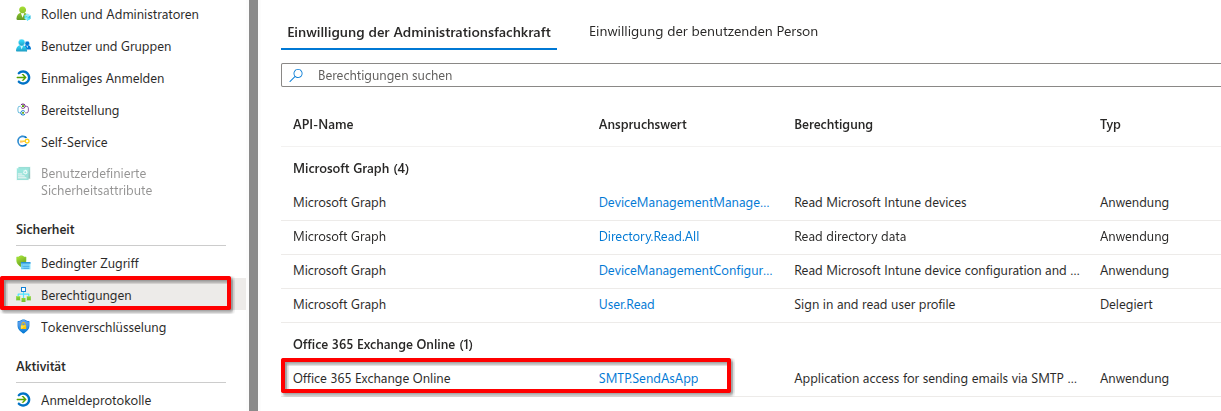Open Self-Service page label

coord(74,143)
